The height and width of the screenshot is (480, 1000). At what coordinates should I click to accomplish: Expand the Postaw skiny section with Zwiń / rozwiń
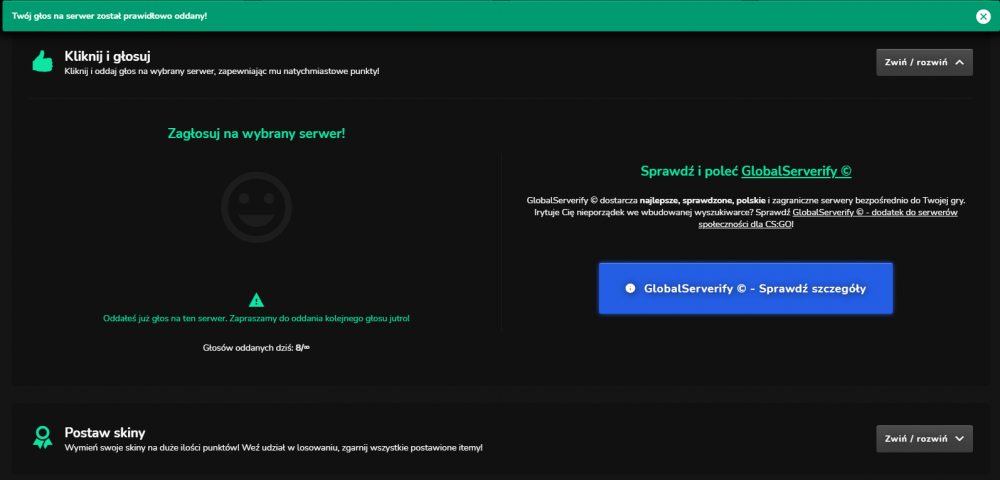pyautogui.click(x=924, y=439)
